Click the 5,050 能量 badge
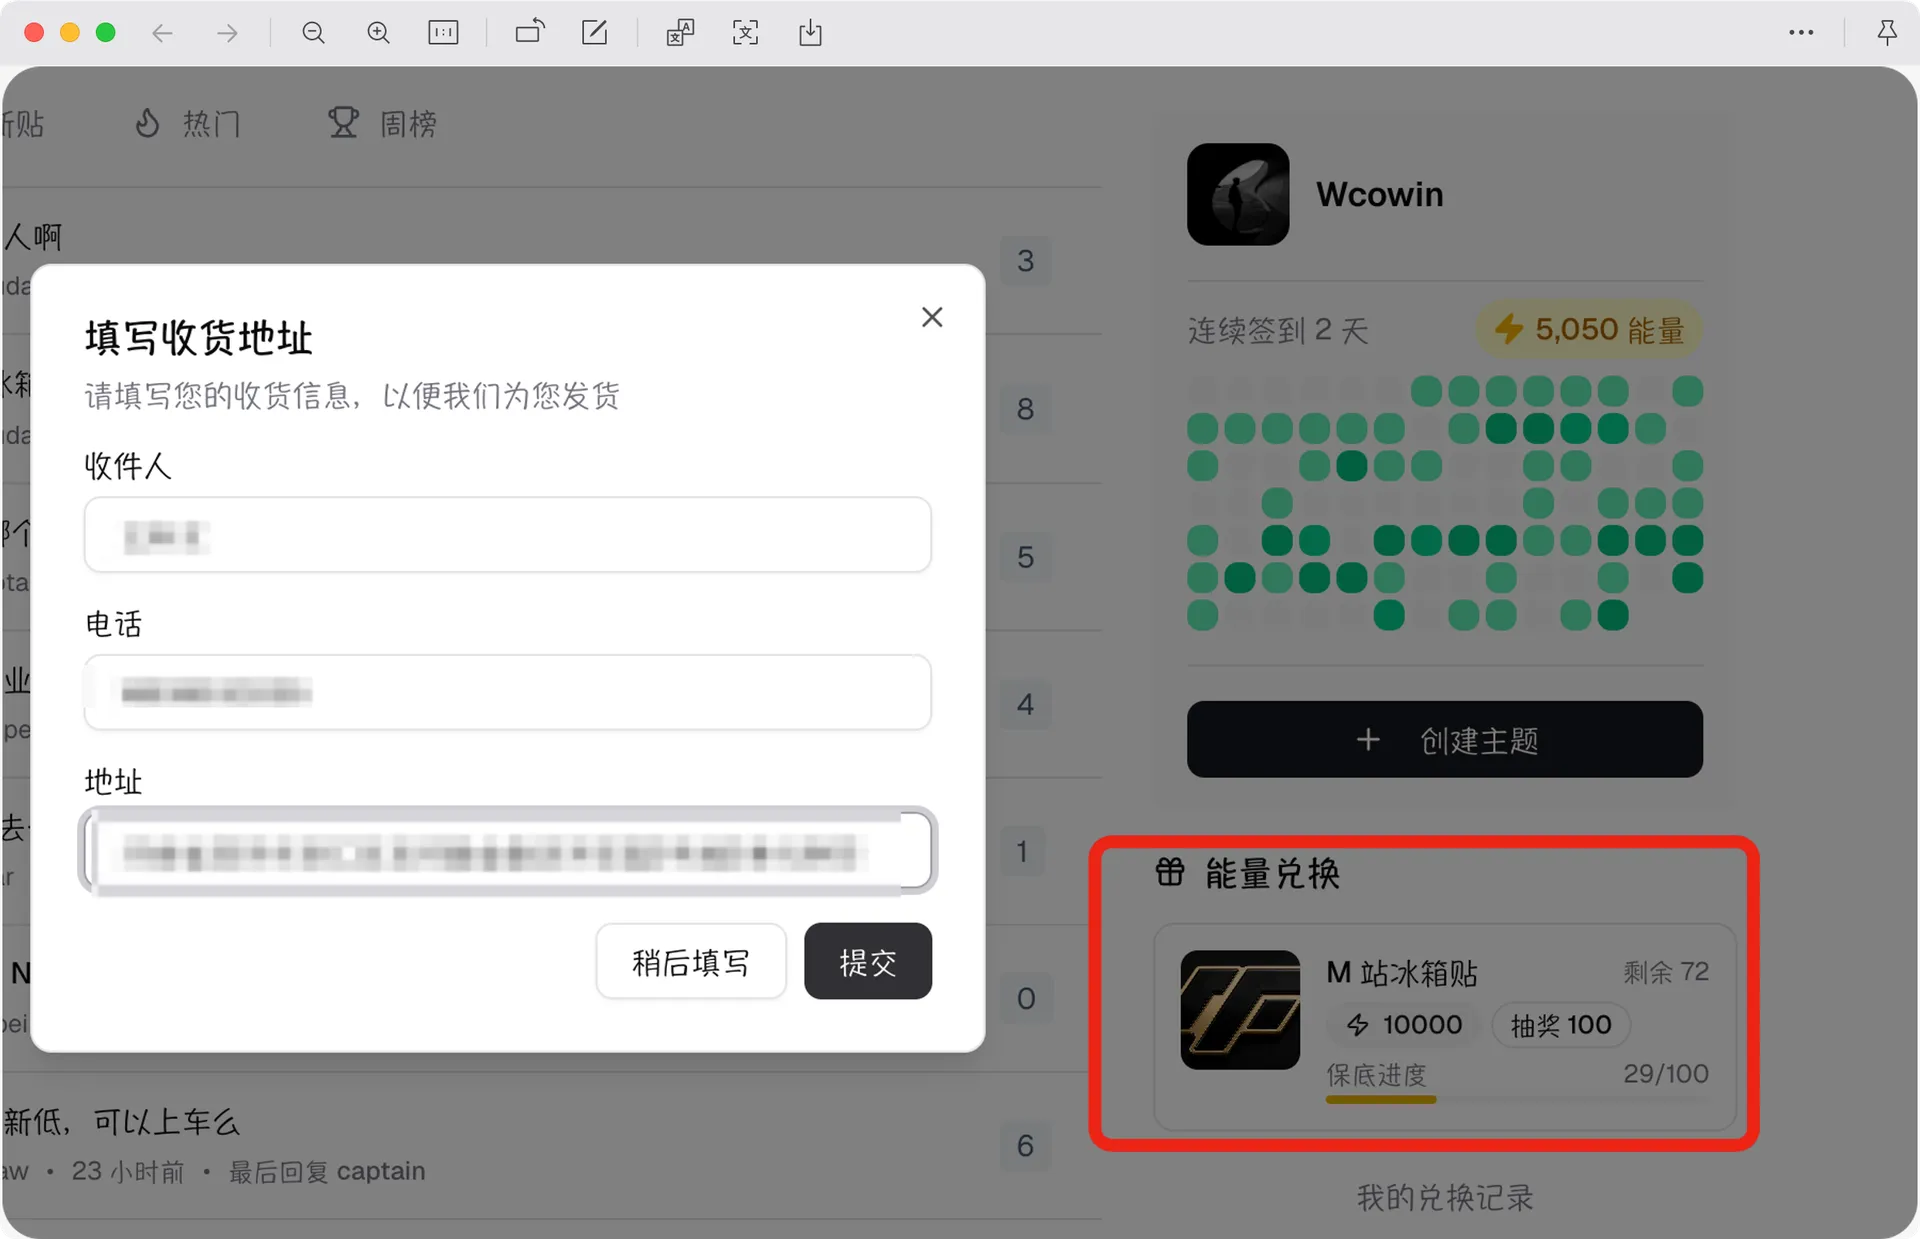1920x1239 pixels. pos(1590,329)
